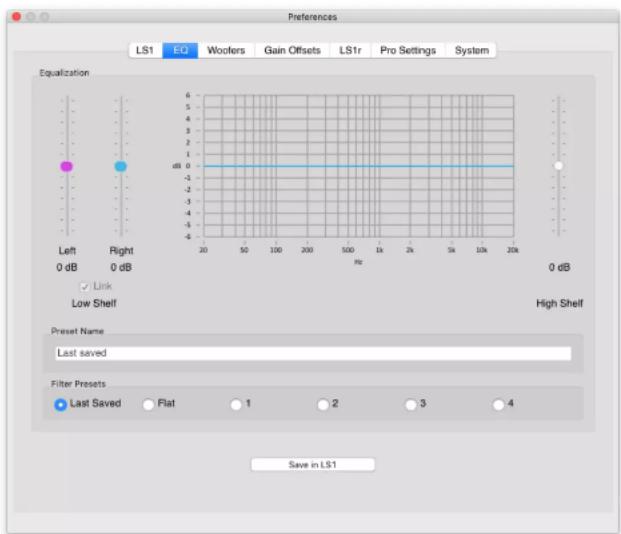
Task: Click the Equalization section label
Action: click(64, 73)
